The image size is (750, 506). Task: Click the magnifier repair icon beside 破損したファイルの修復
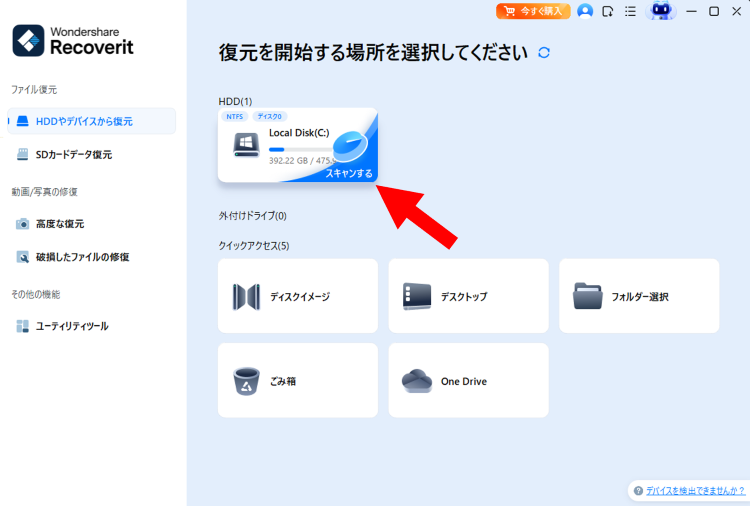click(22, 257)
